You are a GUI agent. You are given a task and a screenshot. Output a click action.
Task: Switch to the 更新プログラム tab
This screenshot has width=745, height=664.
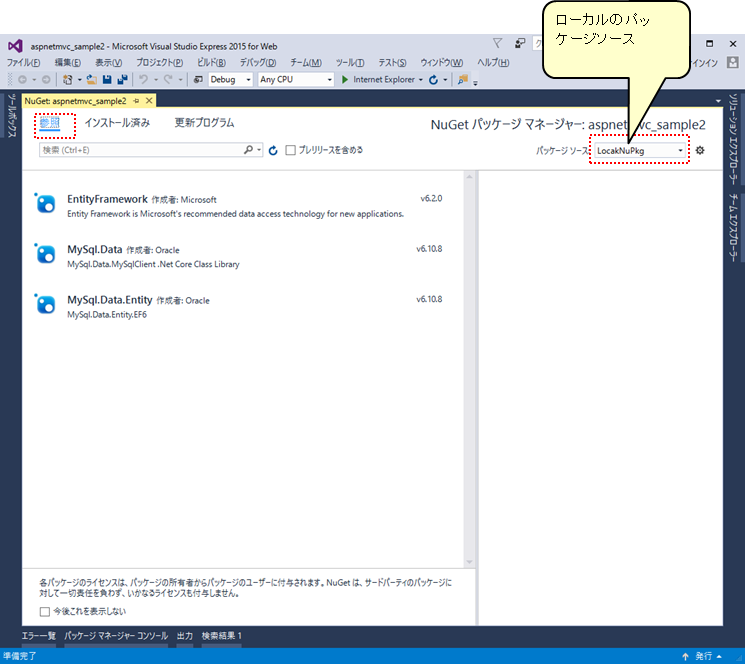[x=204, y=123]
